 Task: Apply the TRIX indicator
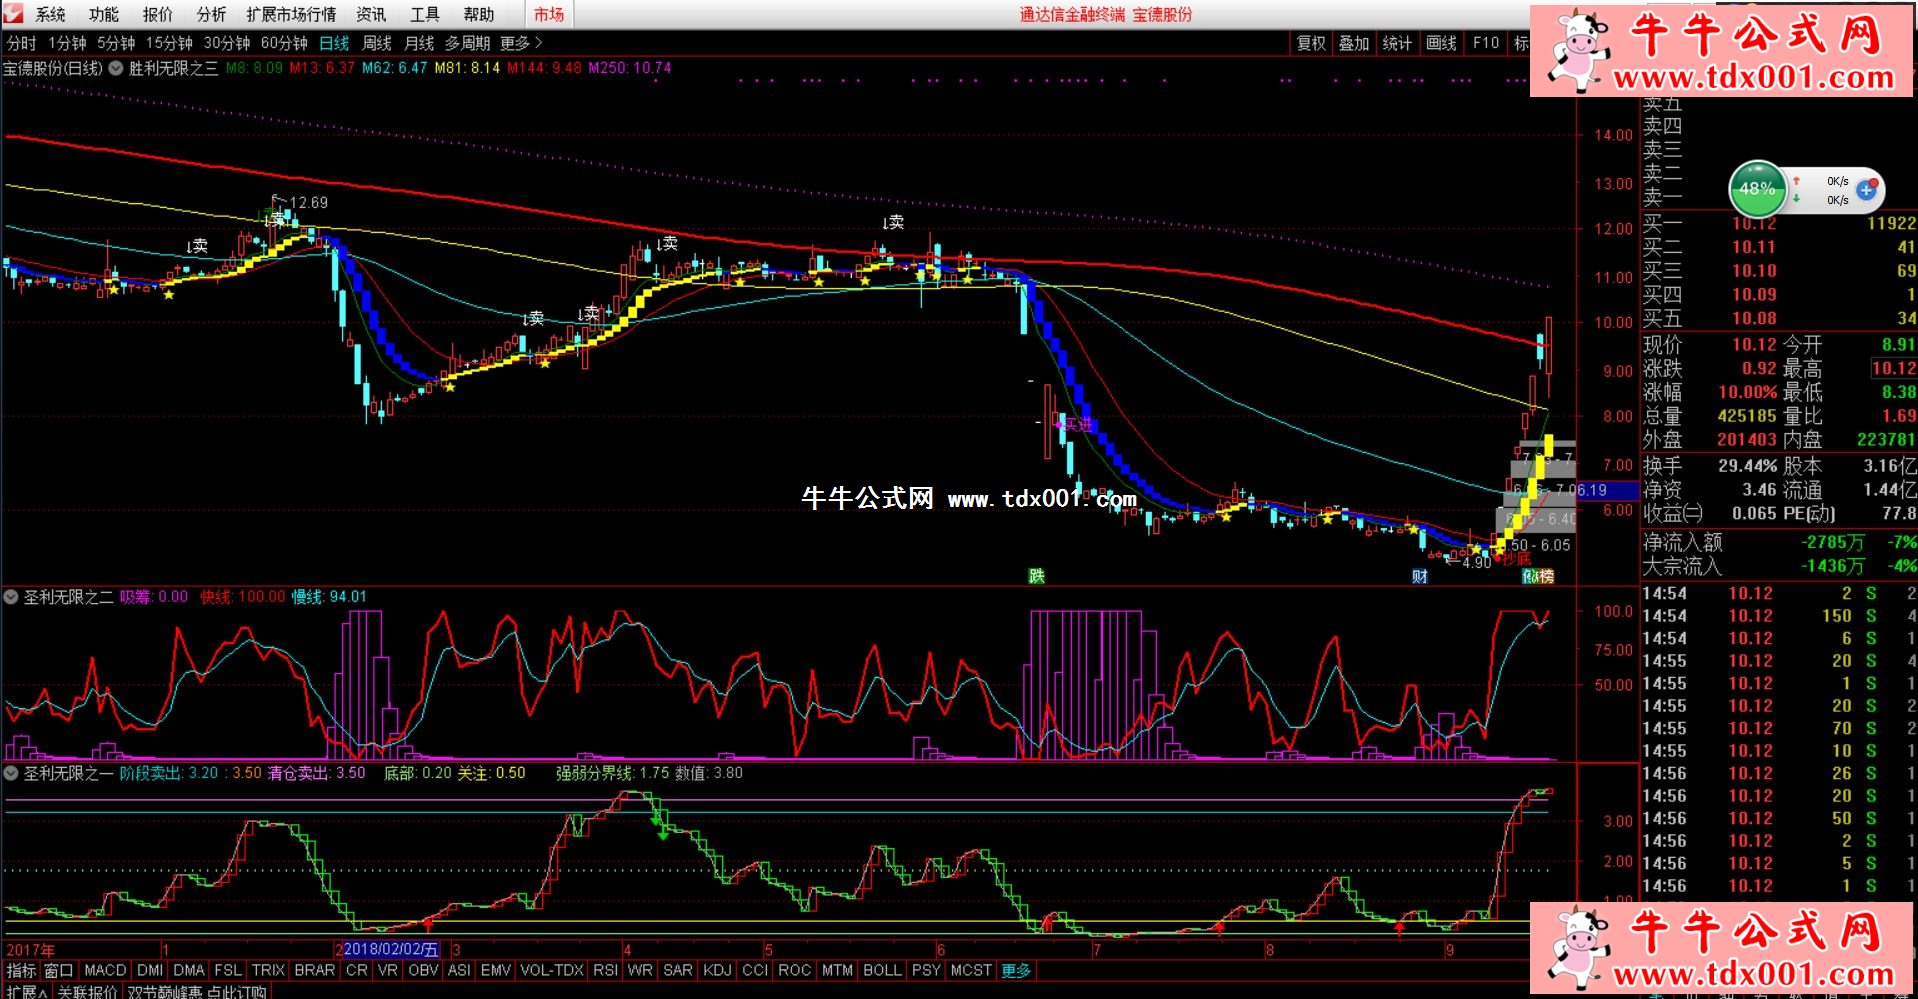coord(268,970)
